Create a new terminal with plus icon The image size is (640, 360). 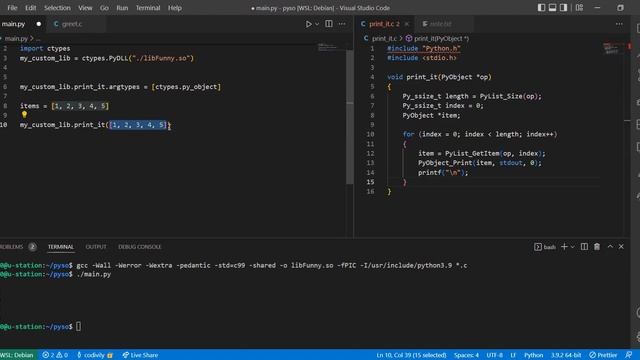(564, 247)
